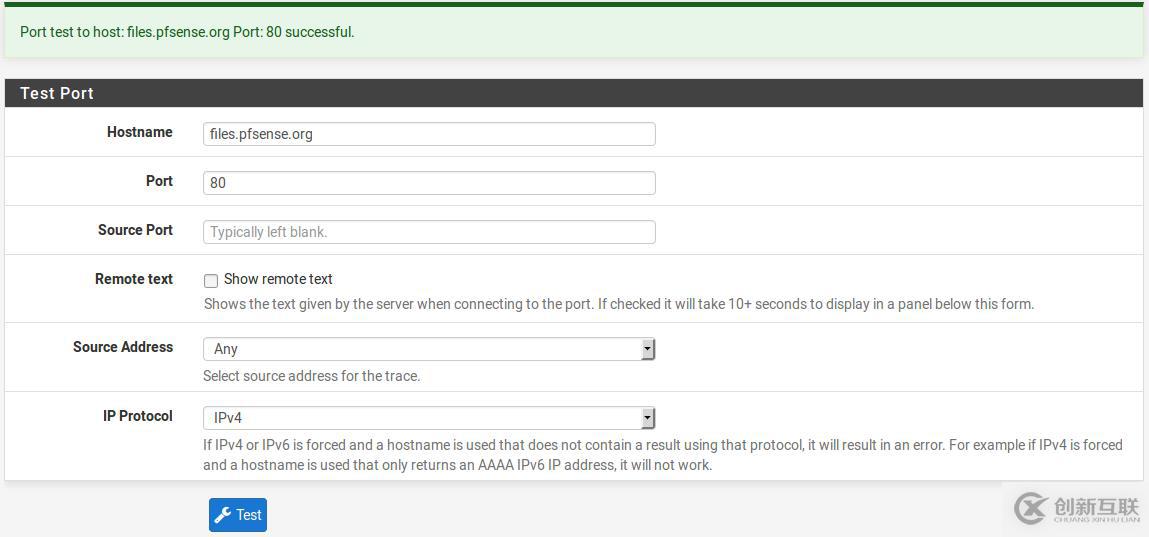Enable the Show remote text checkbox
This screenshot has width=1149, height=537.
(x=211, y=281)
